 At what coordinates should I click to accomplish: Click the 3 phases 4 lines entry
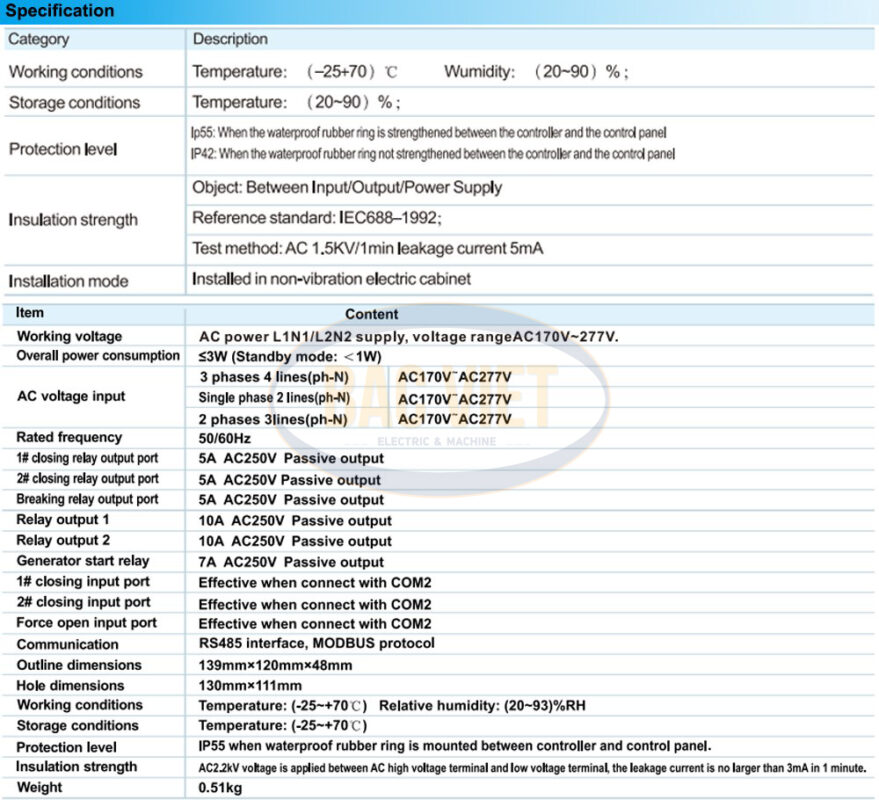click(x=273, y=377)
